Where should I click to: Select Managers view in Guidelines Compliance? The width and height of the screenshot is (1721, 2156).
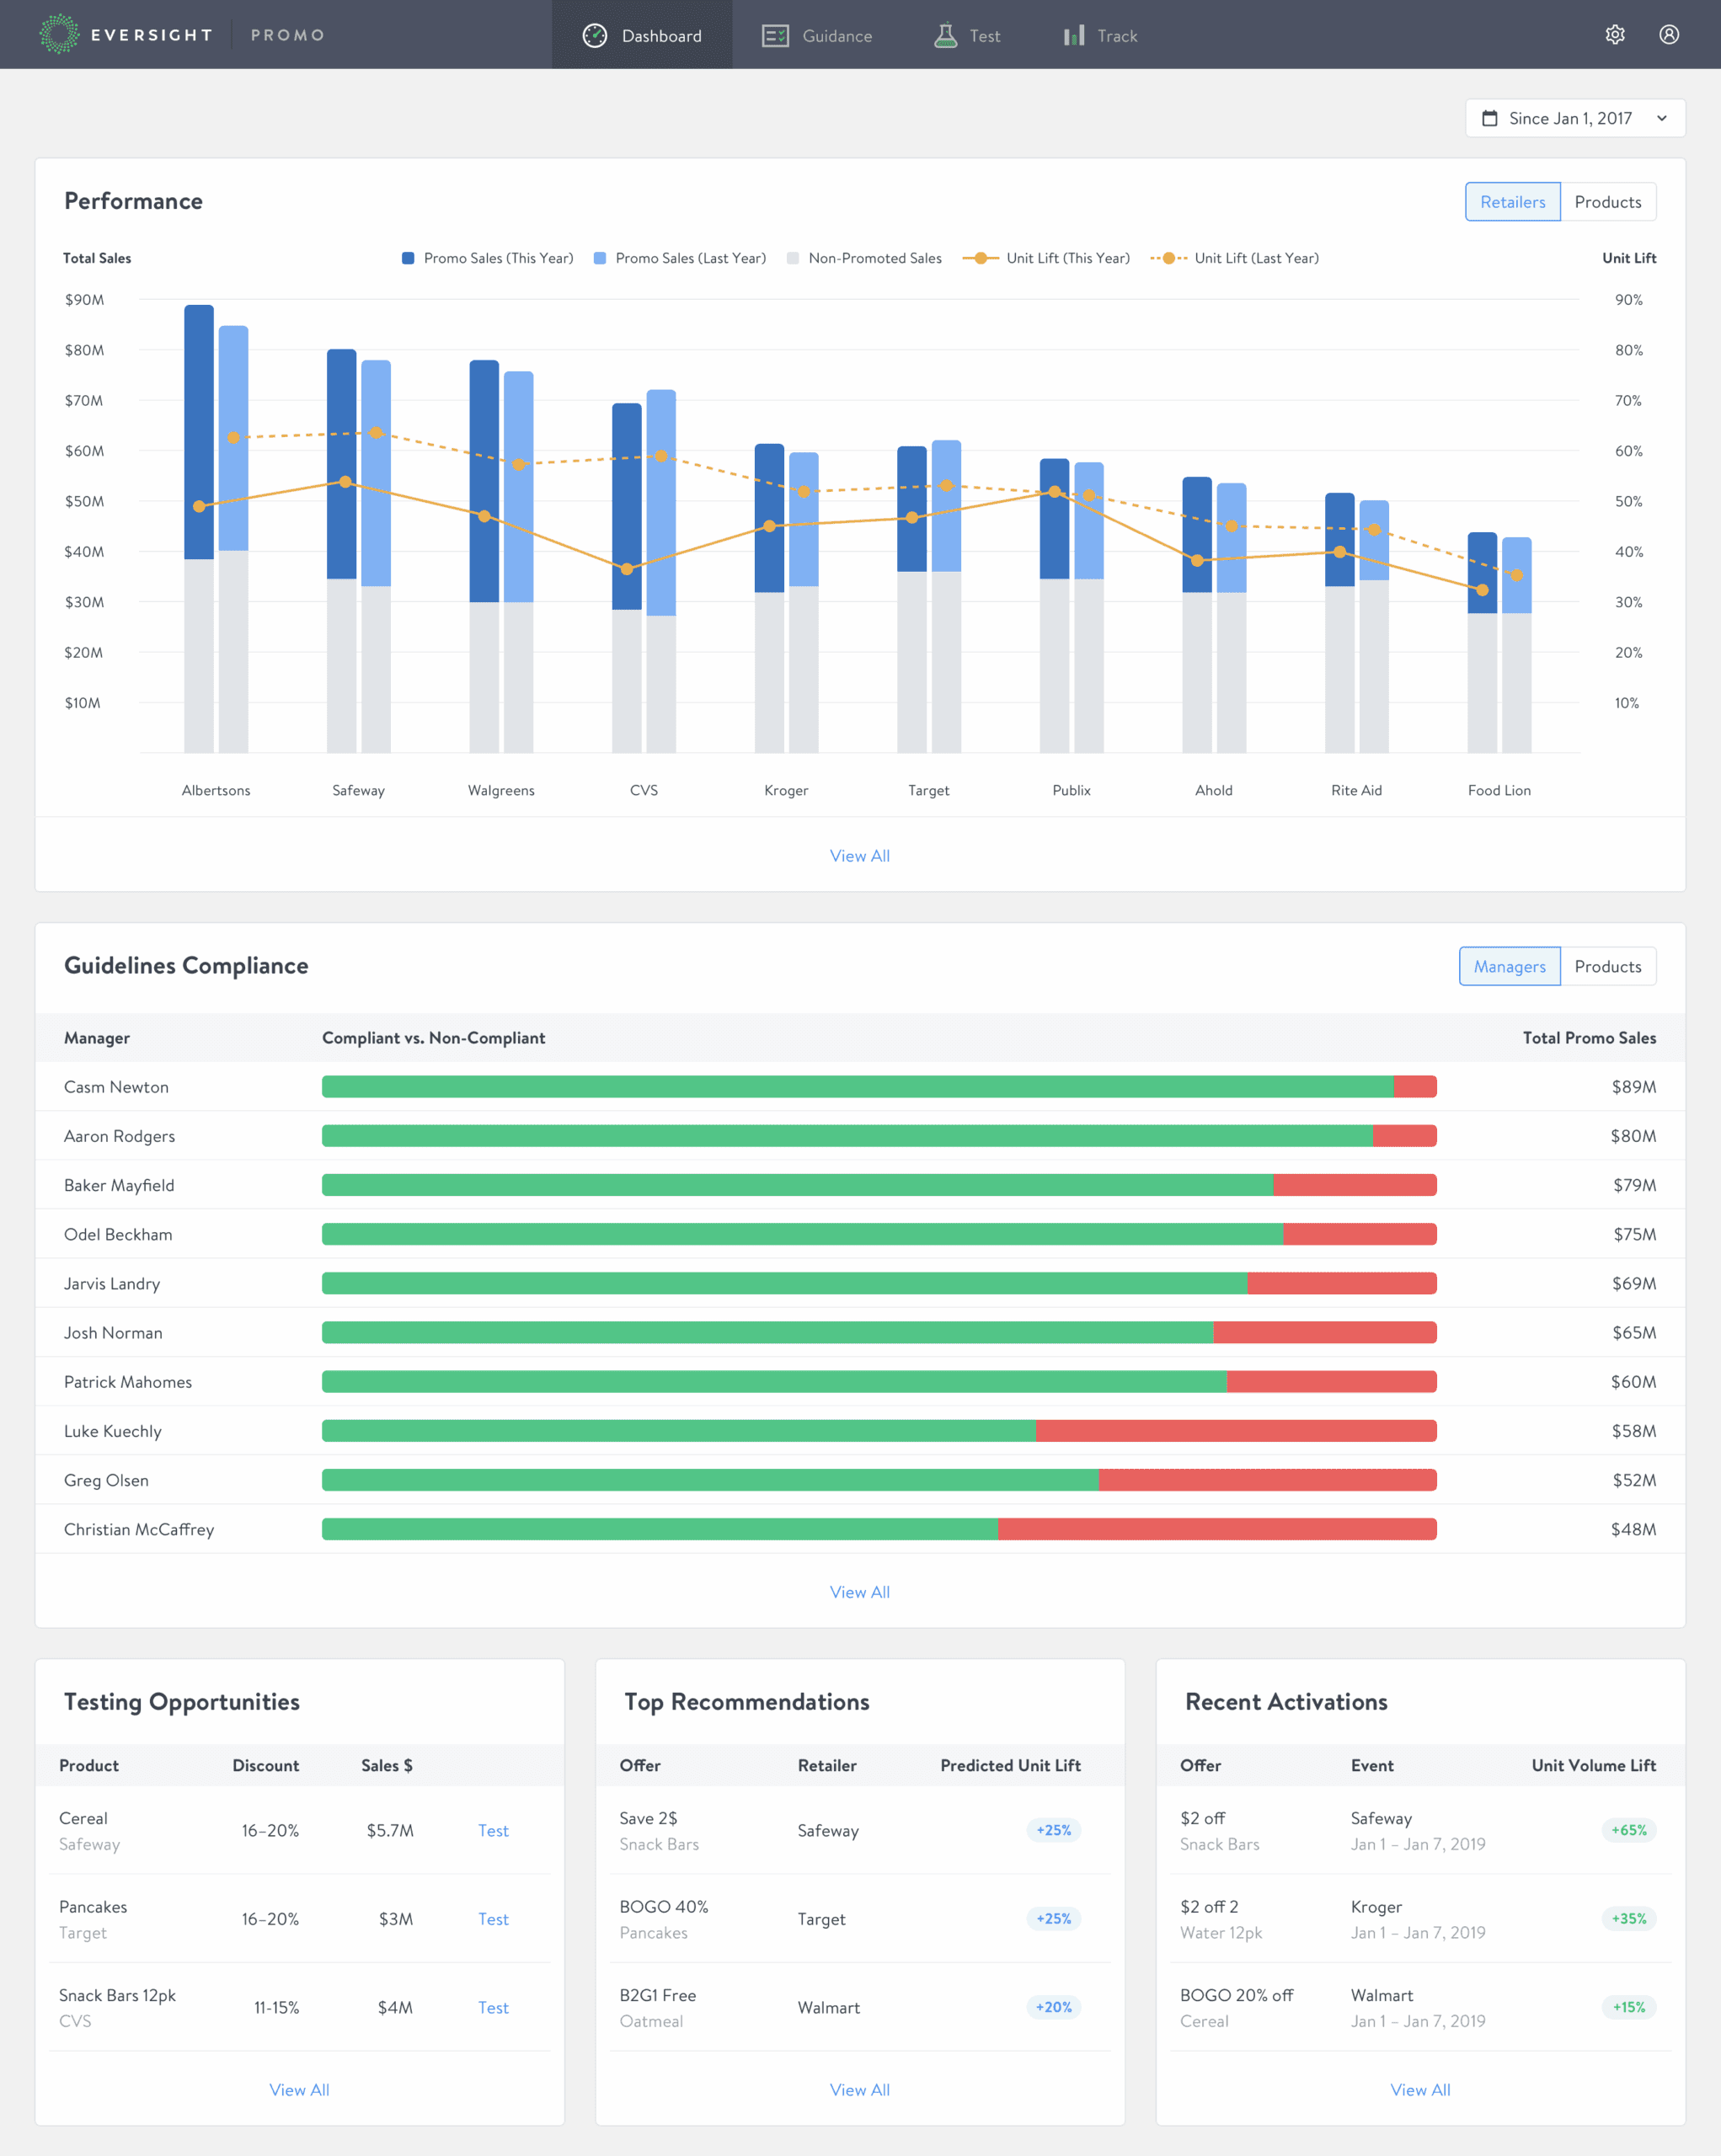tap(1509, 966)
